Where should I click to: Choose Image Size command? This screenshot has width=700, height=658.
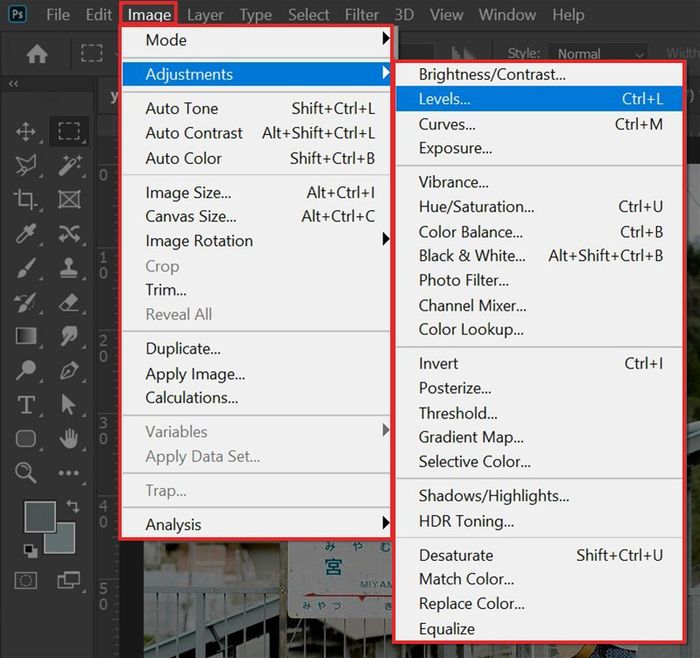pyautogui.click(x=257, y=192)
